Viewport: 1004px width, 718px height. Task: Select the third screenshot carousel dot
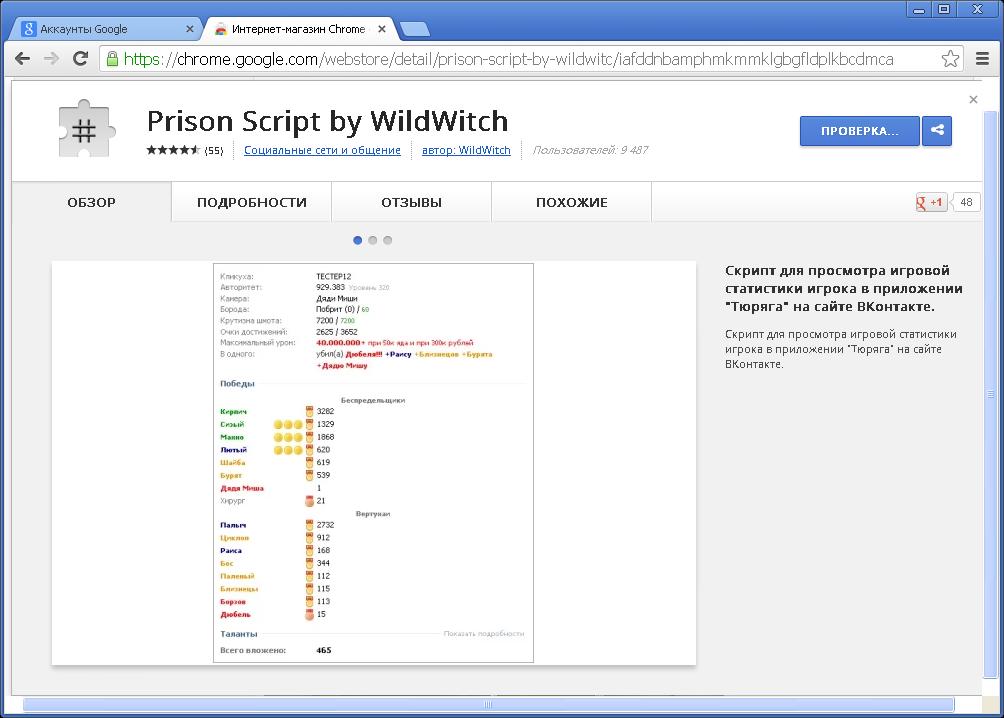pos(387,240)
